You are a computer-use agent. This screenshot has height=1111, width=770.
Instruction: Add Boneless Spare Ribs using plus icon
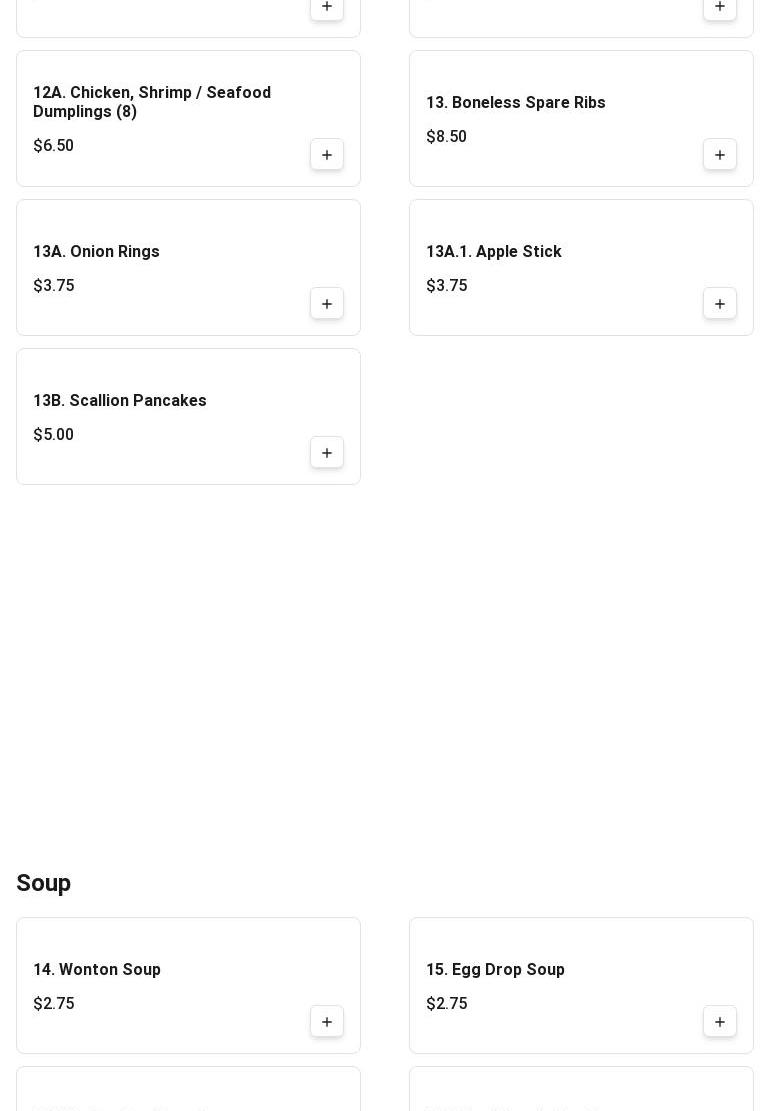(x=720, y=155)
